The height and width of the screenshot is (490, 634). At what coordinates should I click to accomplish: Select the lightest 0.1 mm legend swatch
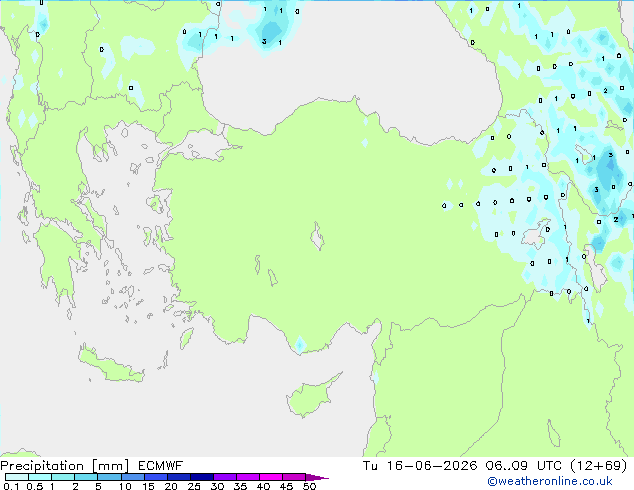point(17,477)
